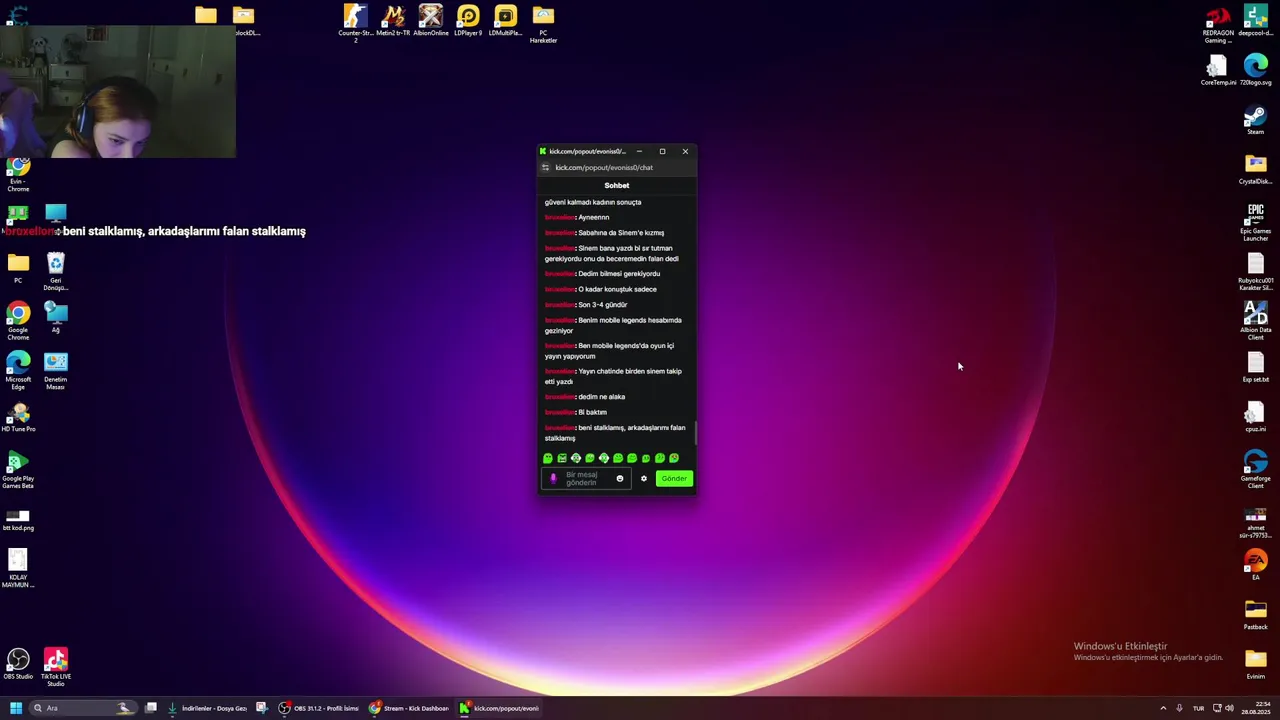This screenshot has width=1280, height=720.
Task: Launch AlbionOnline from the desktop
Action: [x=431, y=20]
